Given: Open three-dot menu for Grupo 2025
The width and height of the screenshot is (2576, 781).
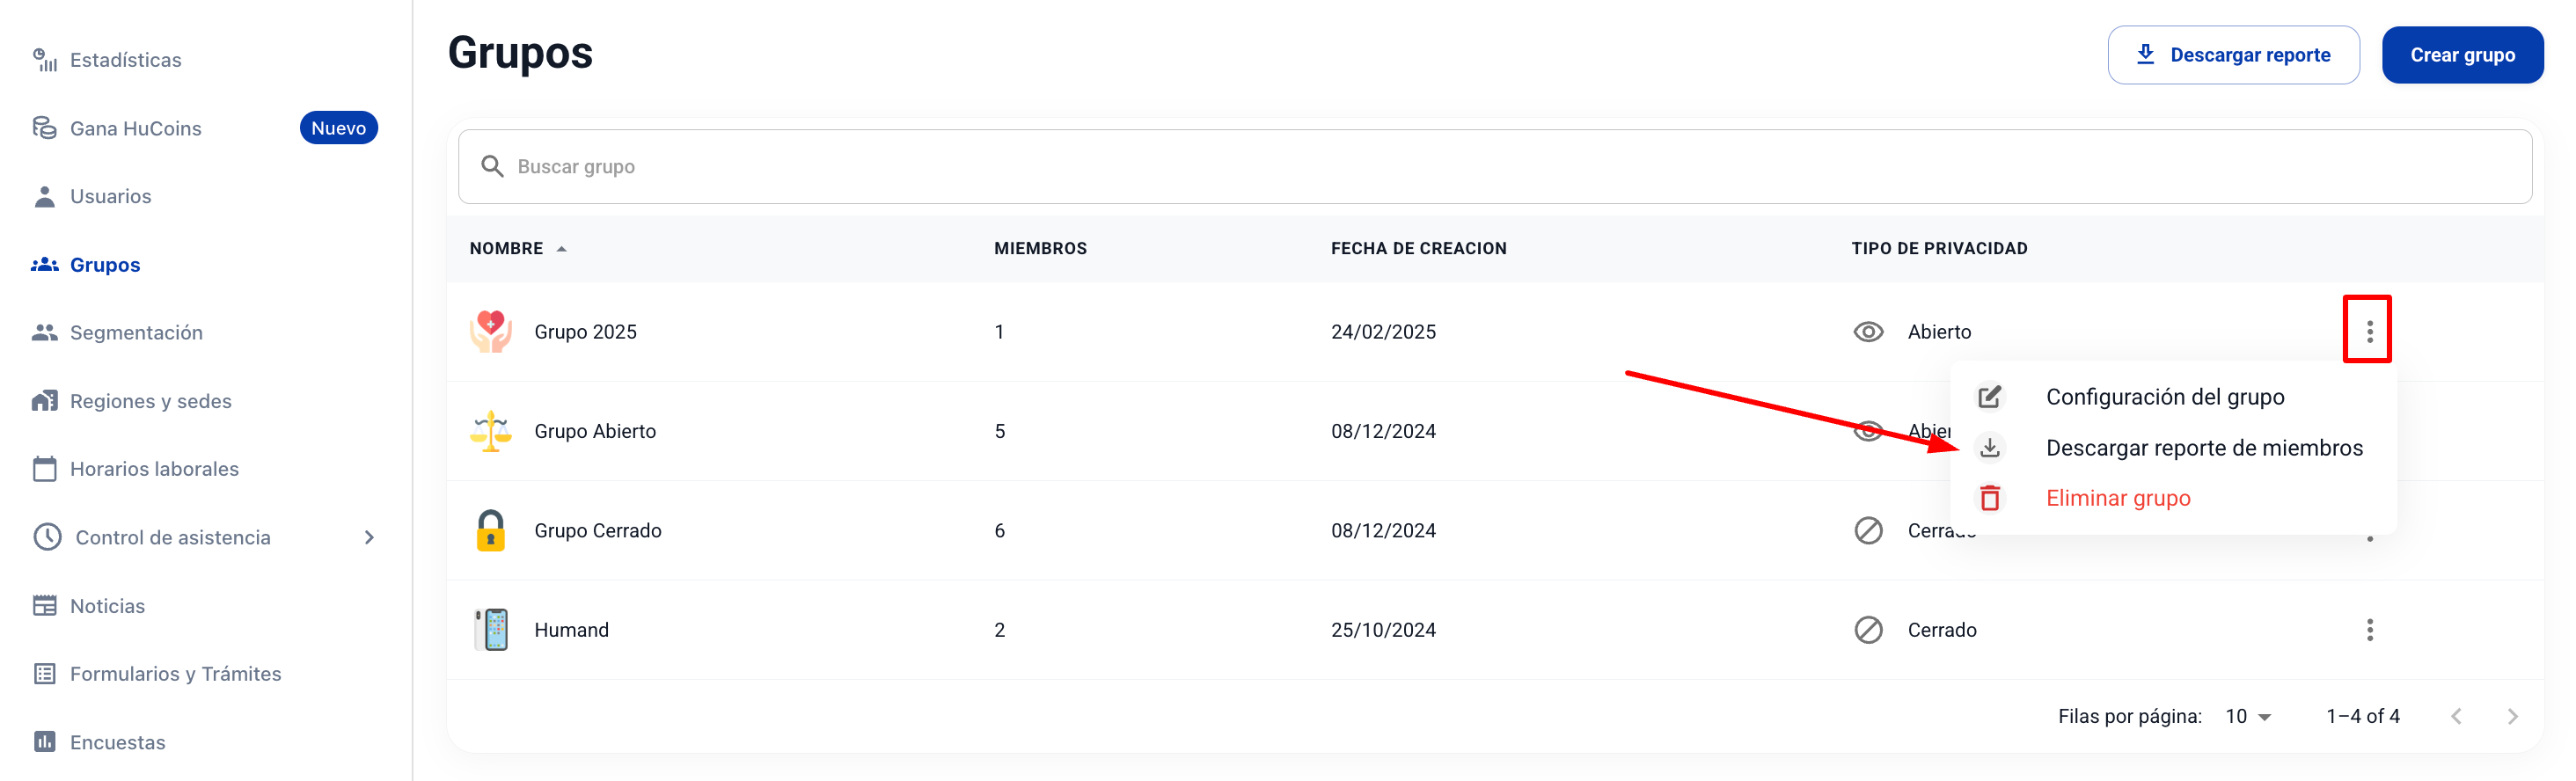Looking at the screenshot, I should point(2368,332).
